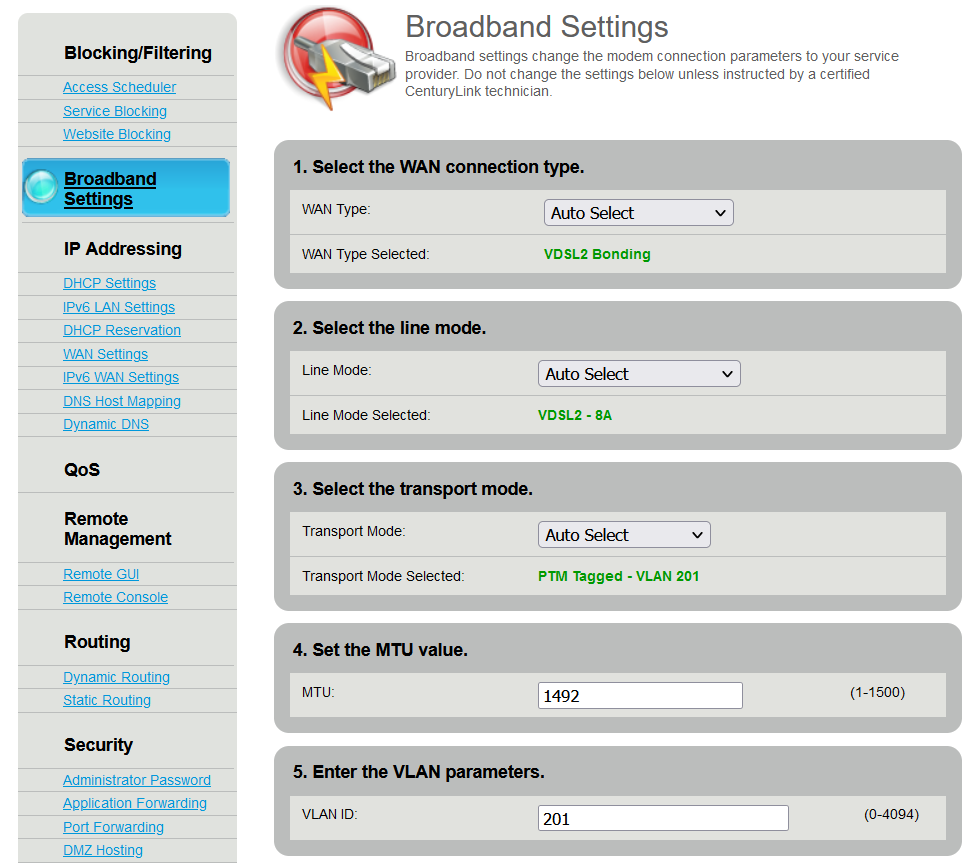Select IP Addressing section heading
Viewport: 975px width, 863px height.
123,249
